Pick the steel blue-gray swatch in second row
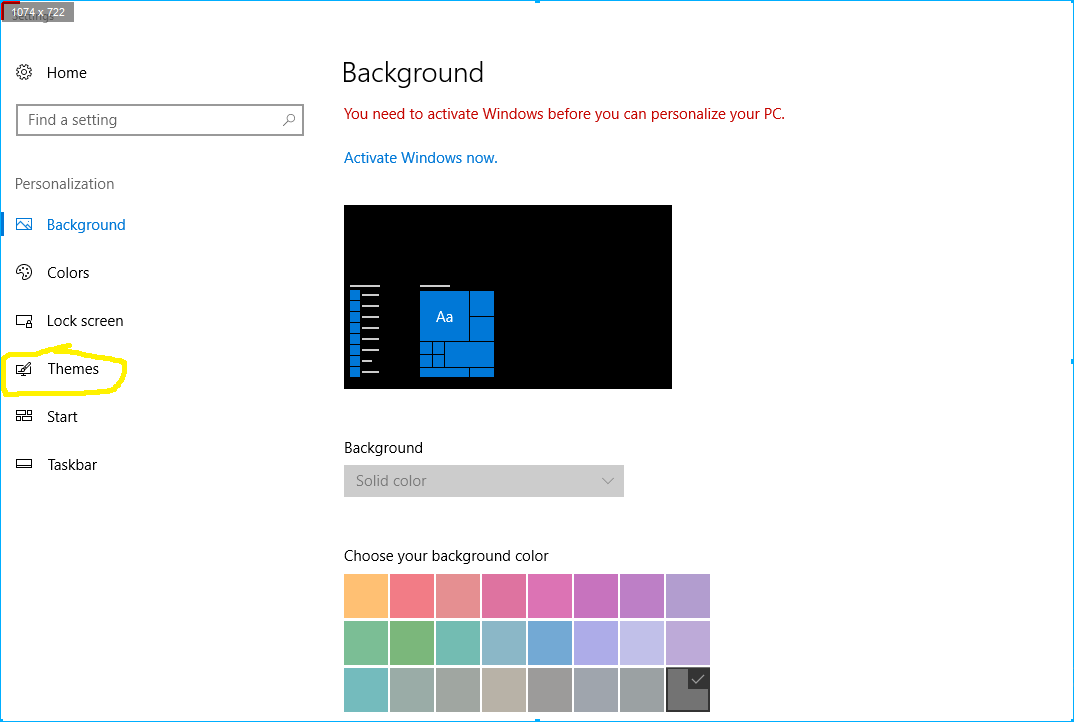Viewport: 1074px width, 722px height. [x=503, y=643]
